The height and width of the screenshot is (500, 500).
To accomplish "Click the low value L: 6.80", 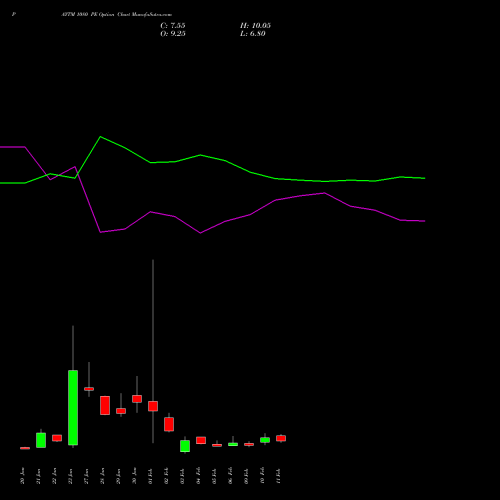I will (253, 34).
